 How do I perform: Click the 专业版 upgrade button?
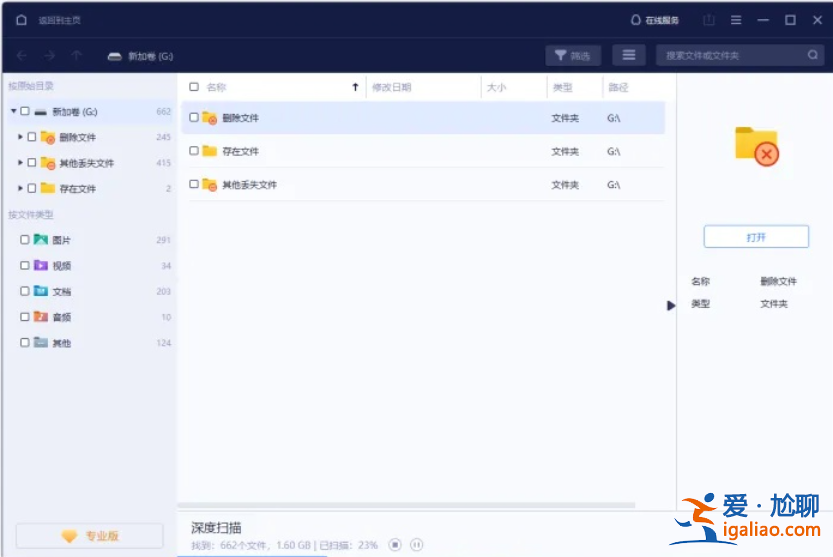tap(90, 536)
